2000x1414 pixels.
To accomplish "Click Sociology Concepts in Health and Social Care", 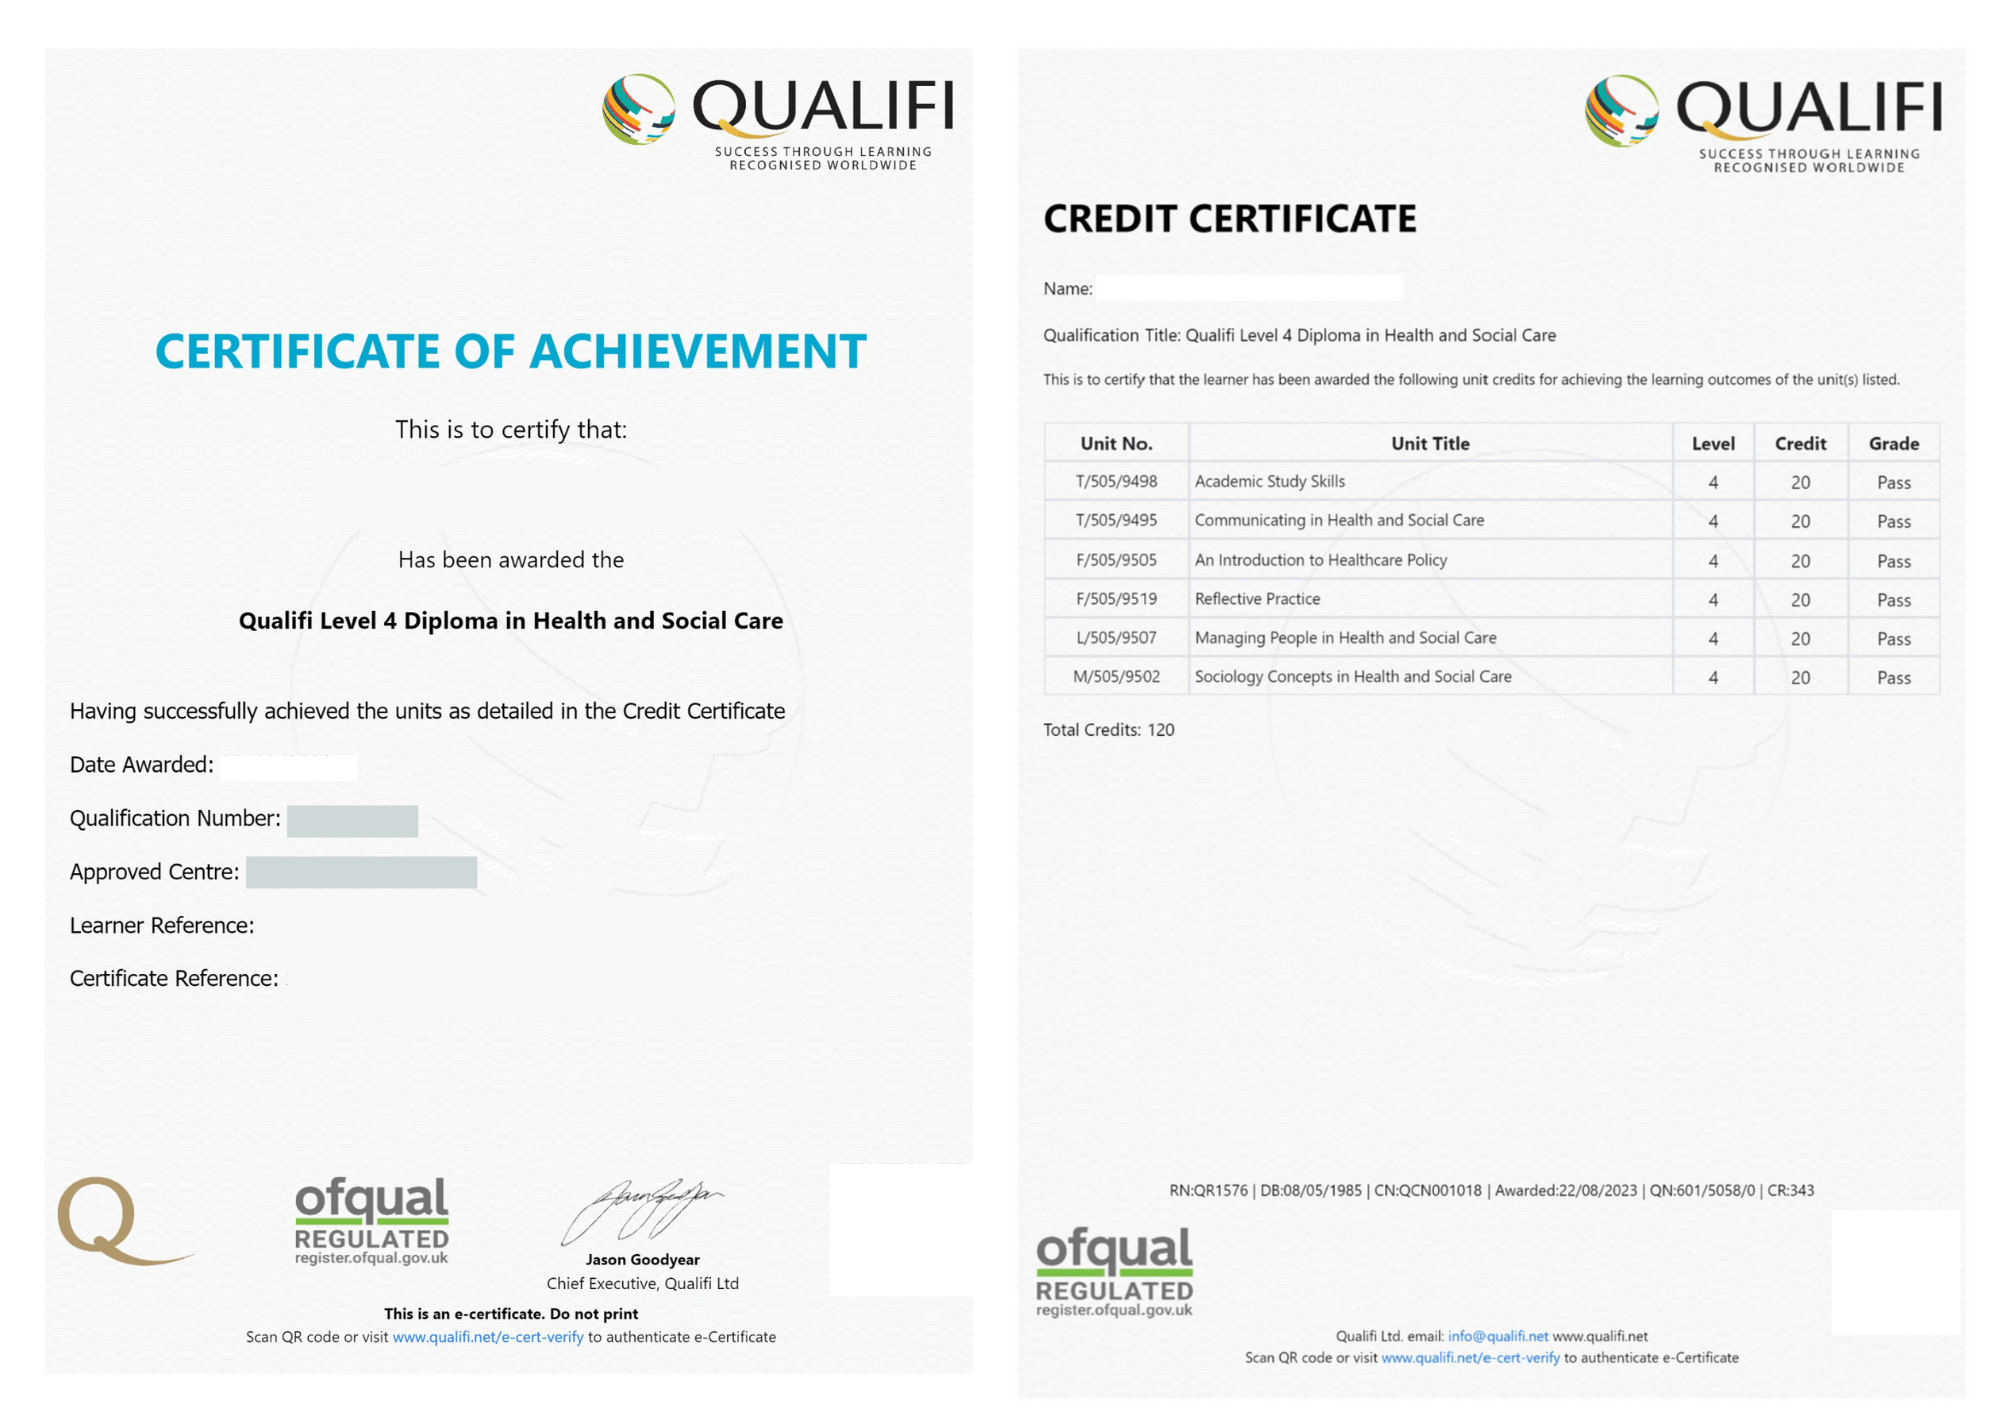I will pos(1353,677).
